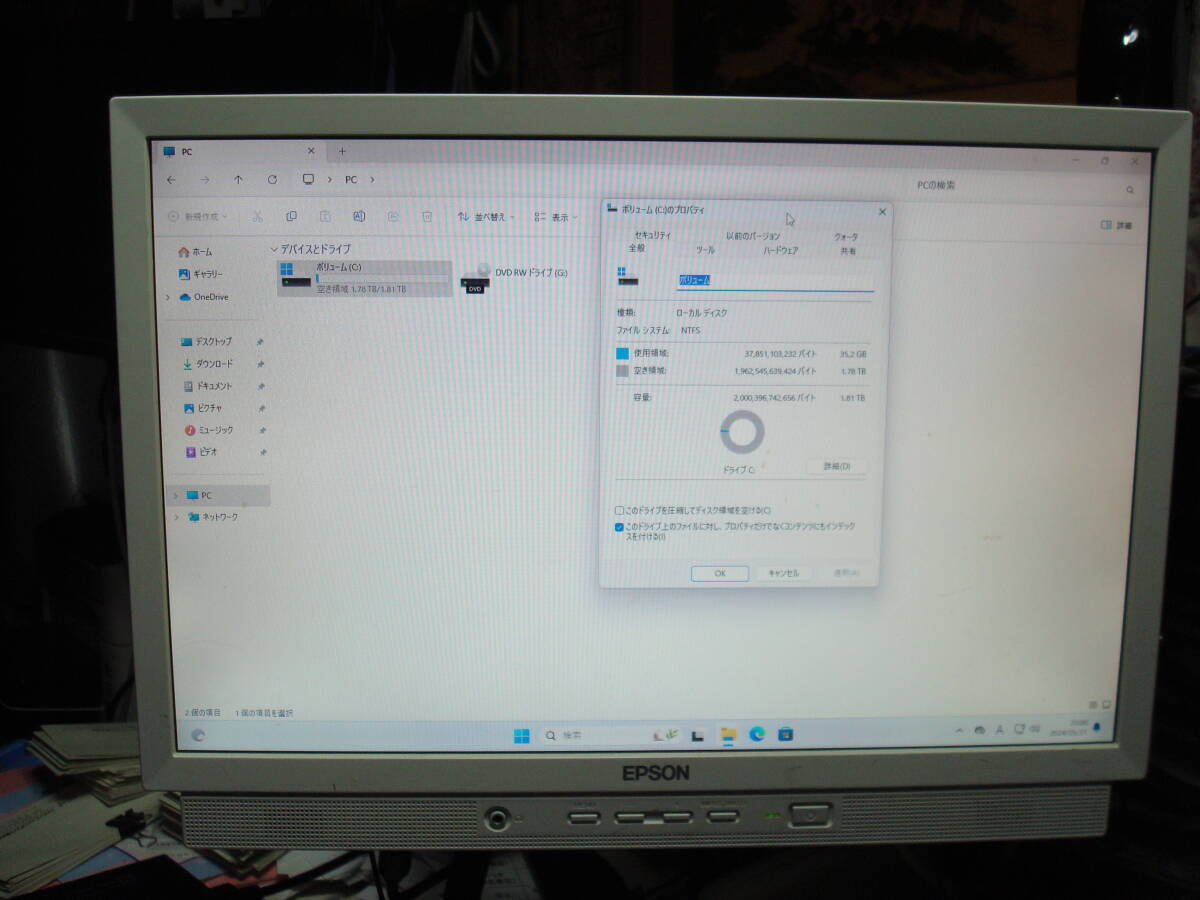Open a new Explorer tab with plus

[342, 151]
